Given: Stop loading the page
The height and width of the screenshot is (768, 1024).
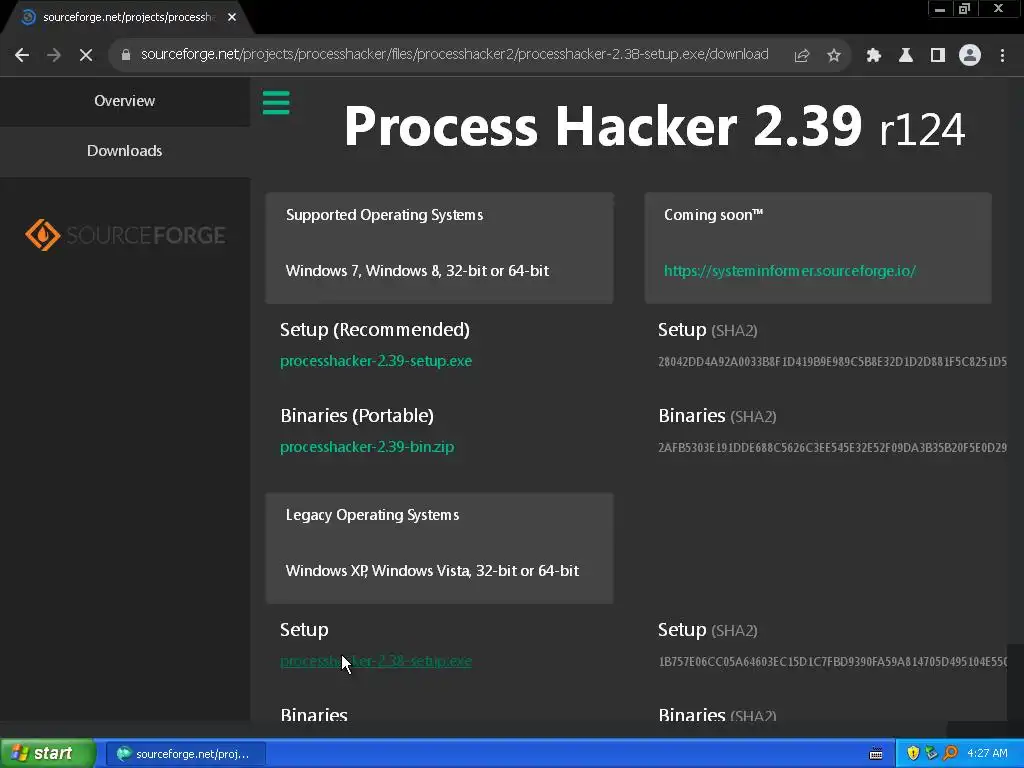Looking at the screenshot, I should pos(86,56).
